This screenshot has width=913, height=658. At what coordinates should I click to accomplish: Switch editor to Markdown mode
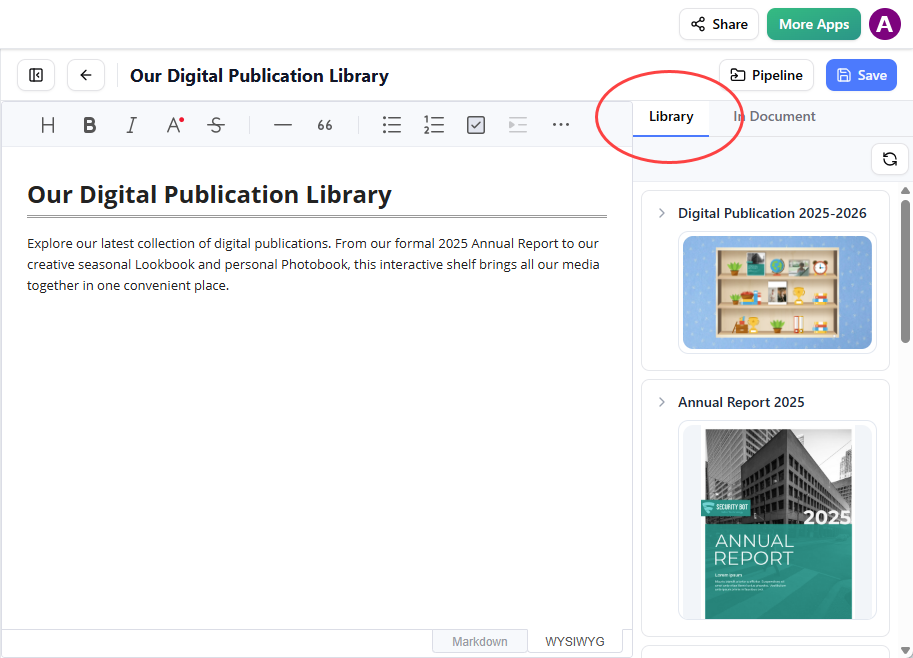point(479,641)
